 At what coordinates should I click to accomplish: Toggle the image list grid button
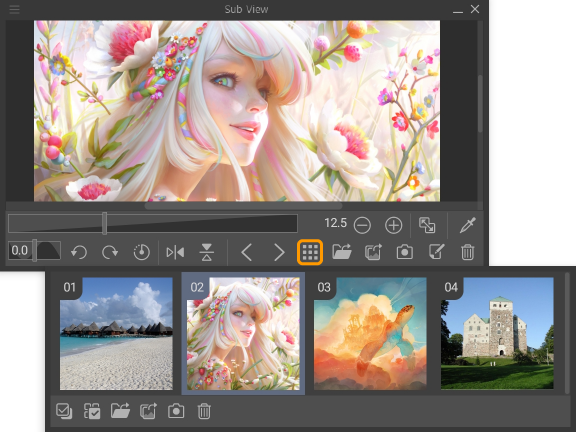click(310, 252)
